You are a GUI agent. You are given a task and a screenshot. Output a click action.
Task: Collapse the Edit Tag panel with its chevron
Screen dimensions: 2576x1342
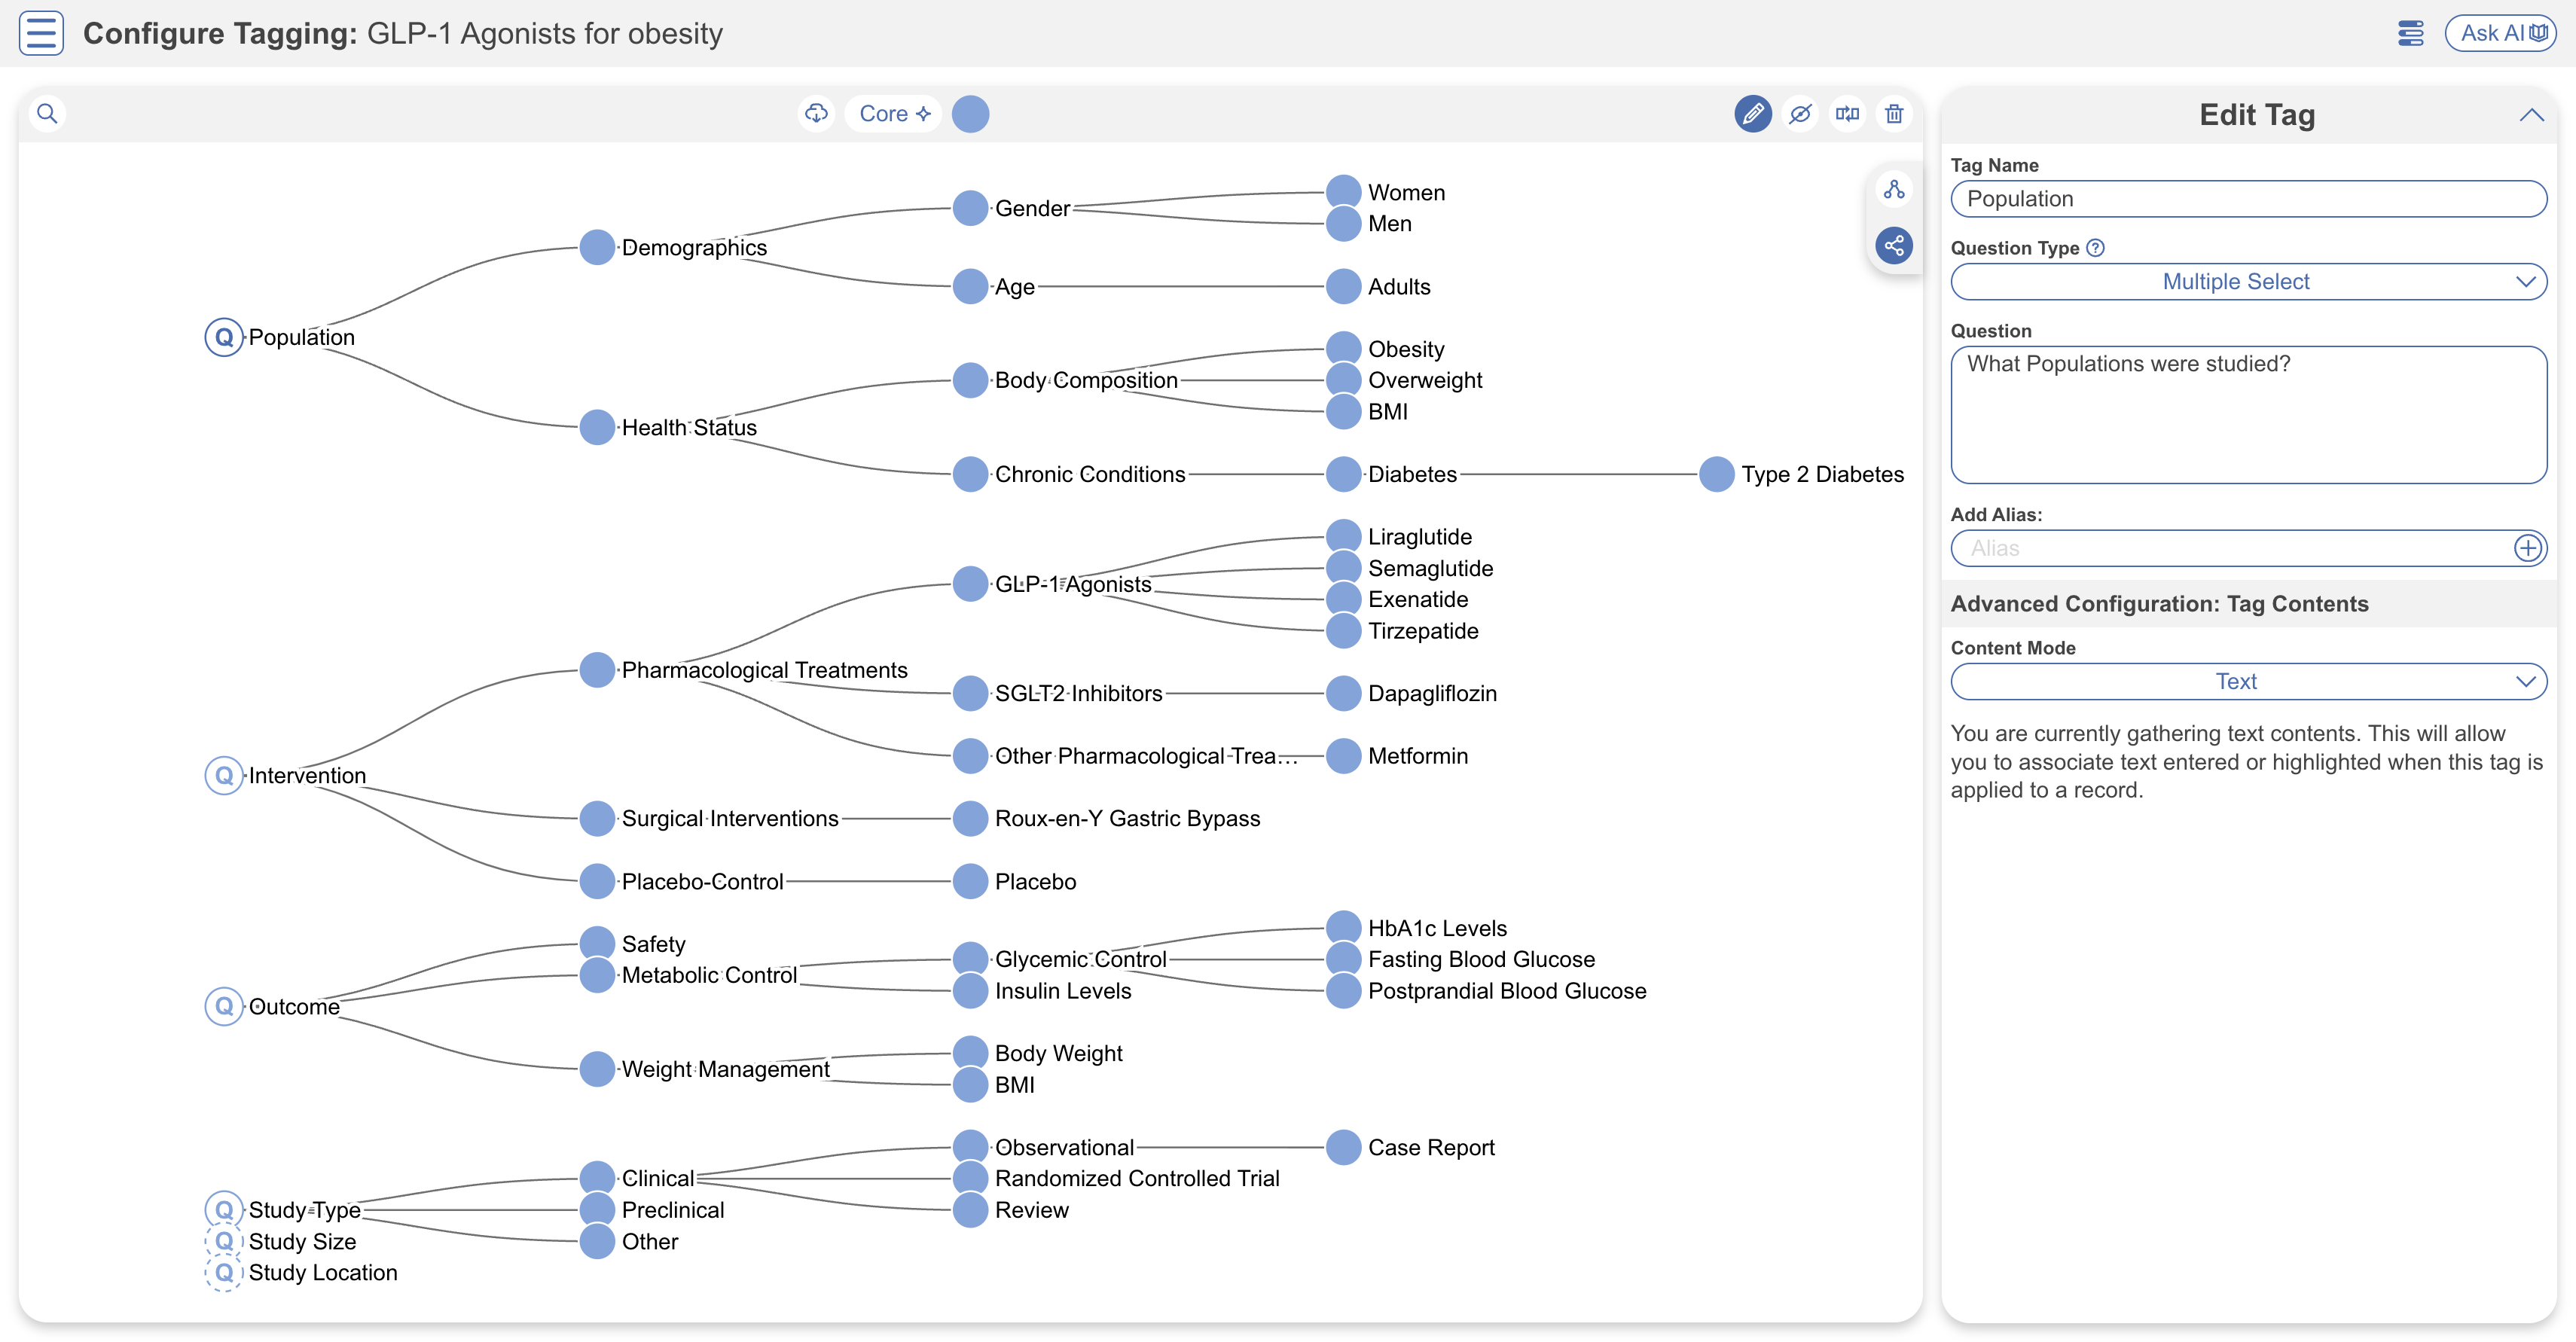[2532, 115]
